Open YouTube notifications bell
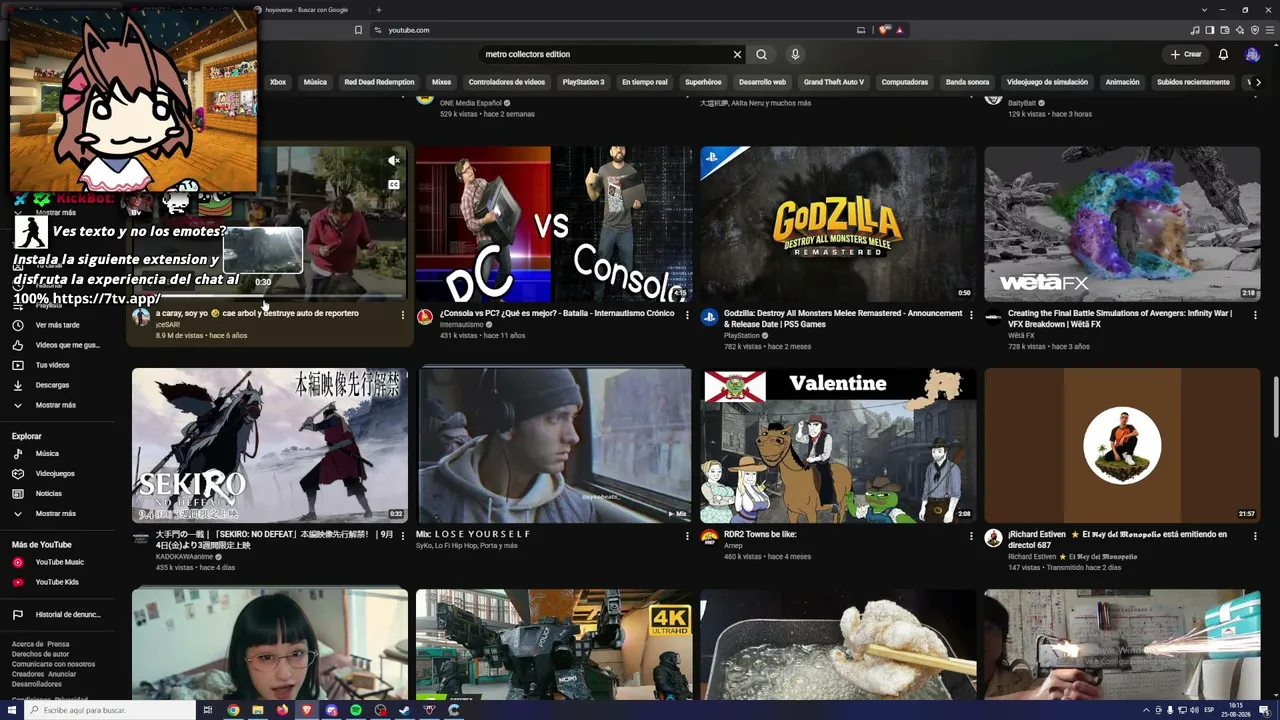Screen dimensions: 1280x720 (x=1223, y=54)
